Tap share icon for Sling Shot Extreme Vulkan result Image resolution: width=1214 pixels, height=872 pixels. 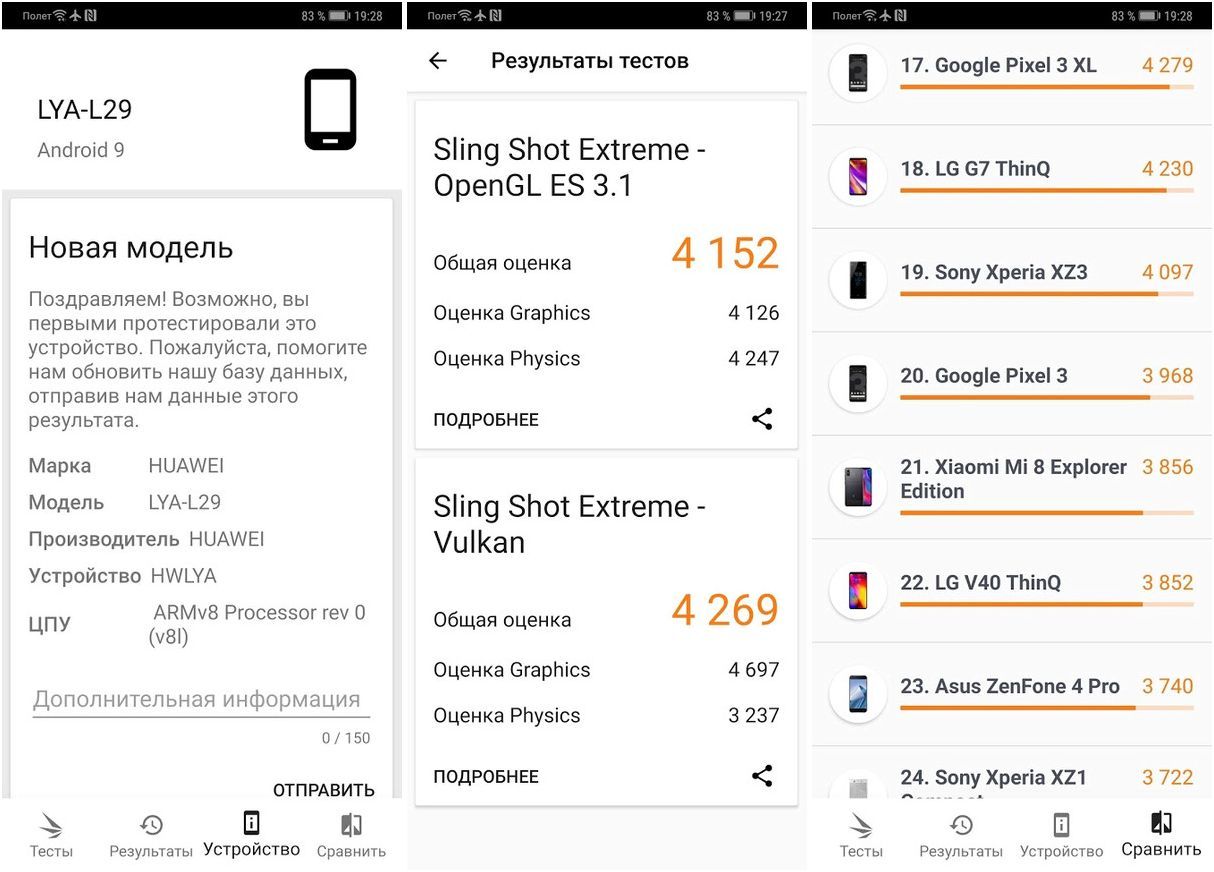pos(762,776)
